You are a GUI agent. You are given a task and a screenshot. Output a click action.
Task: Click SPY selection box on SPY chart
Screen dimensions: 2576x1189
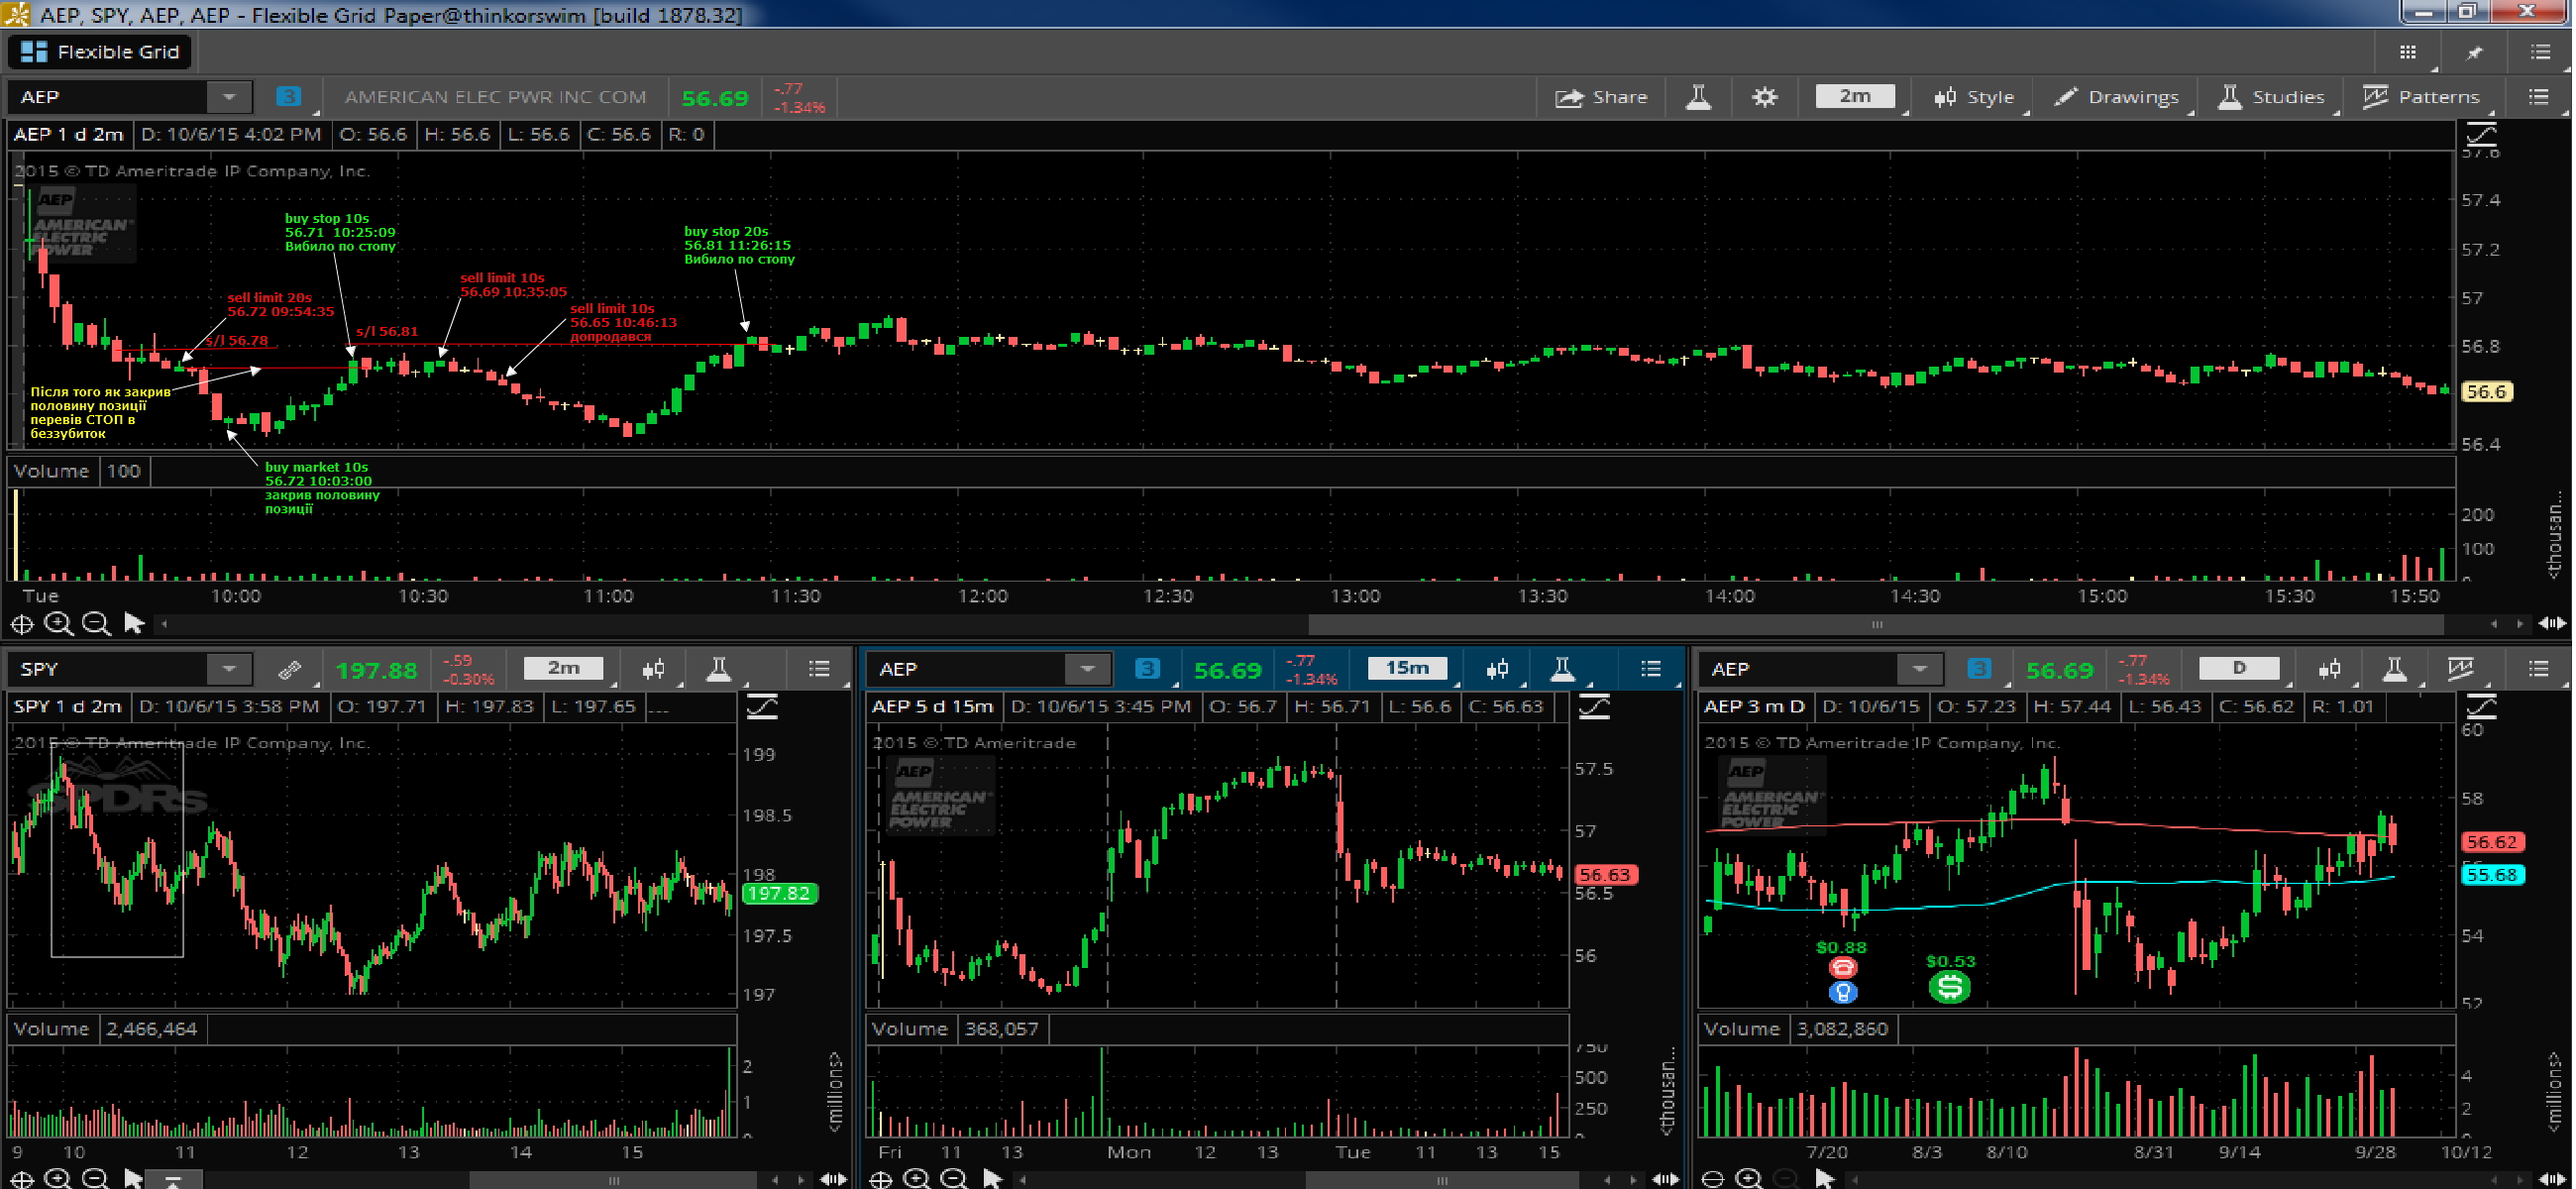[117, 851]
